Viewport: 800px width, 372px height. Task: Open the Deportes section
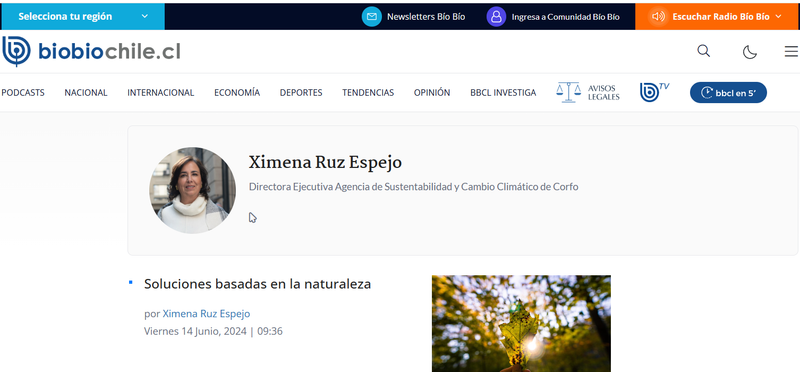click(301, 92)
